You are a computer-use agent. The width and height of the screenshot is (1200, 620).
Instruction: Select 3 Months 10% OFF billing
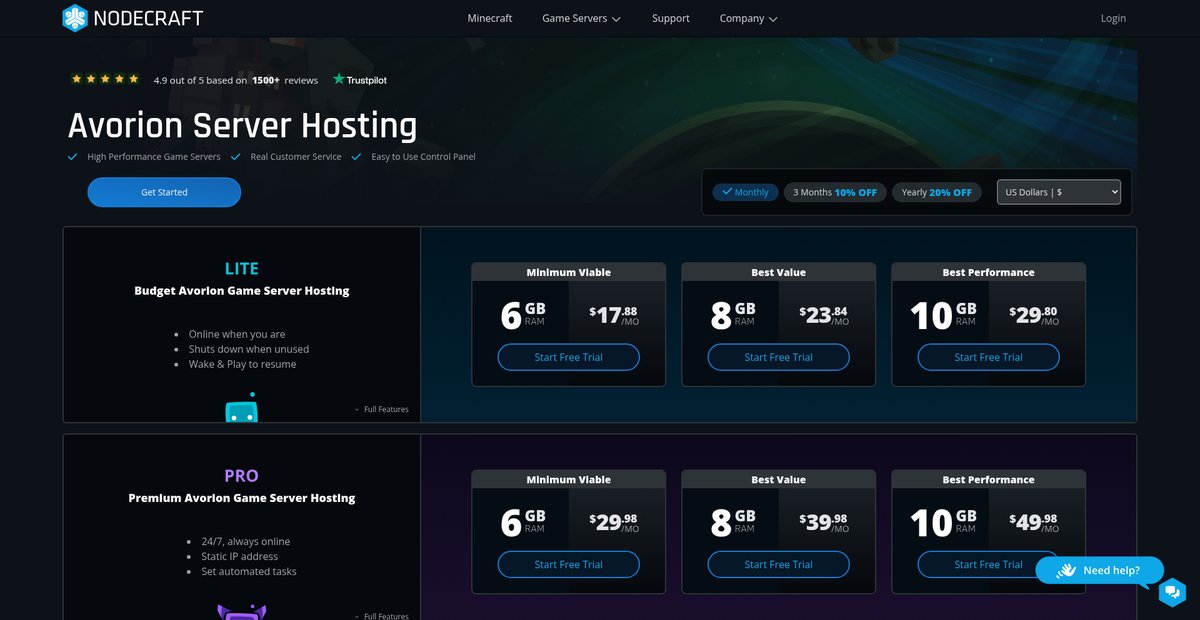(x=835, y=192)
